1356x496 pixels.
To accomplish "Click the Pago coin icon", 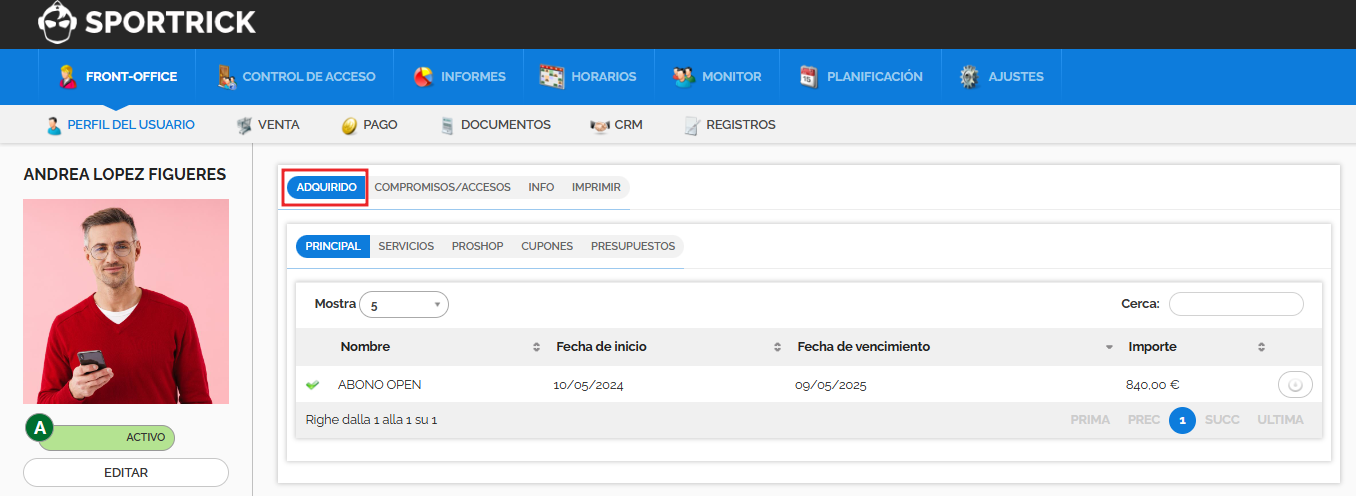I will pyautogui.click(x=349, y=126).
